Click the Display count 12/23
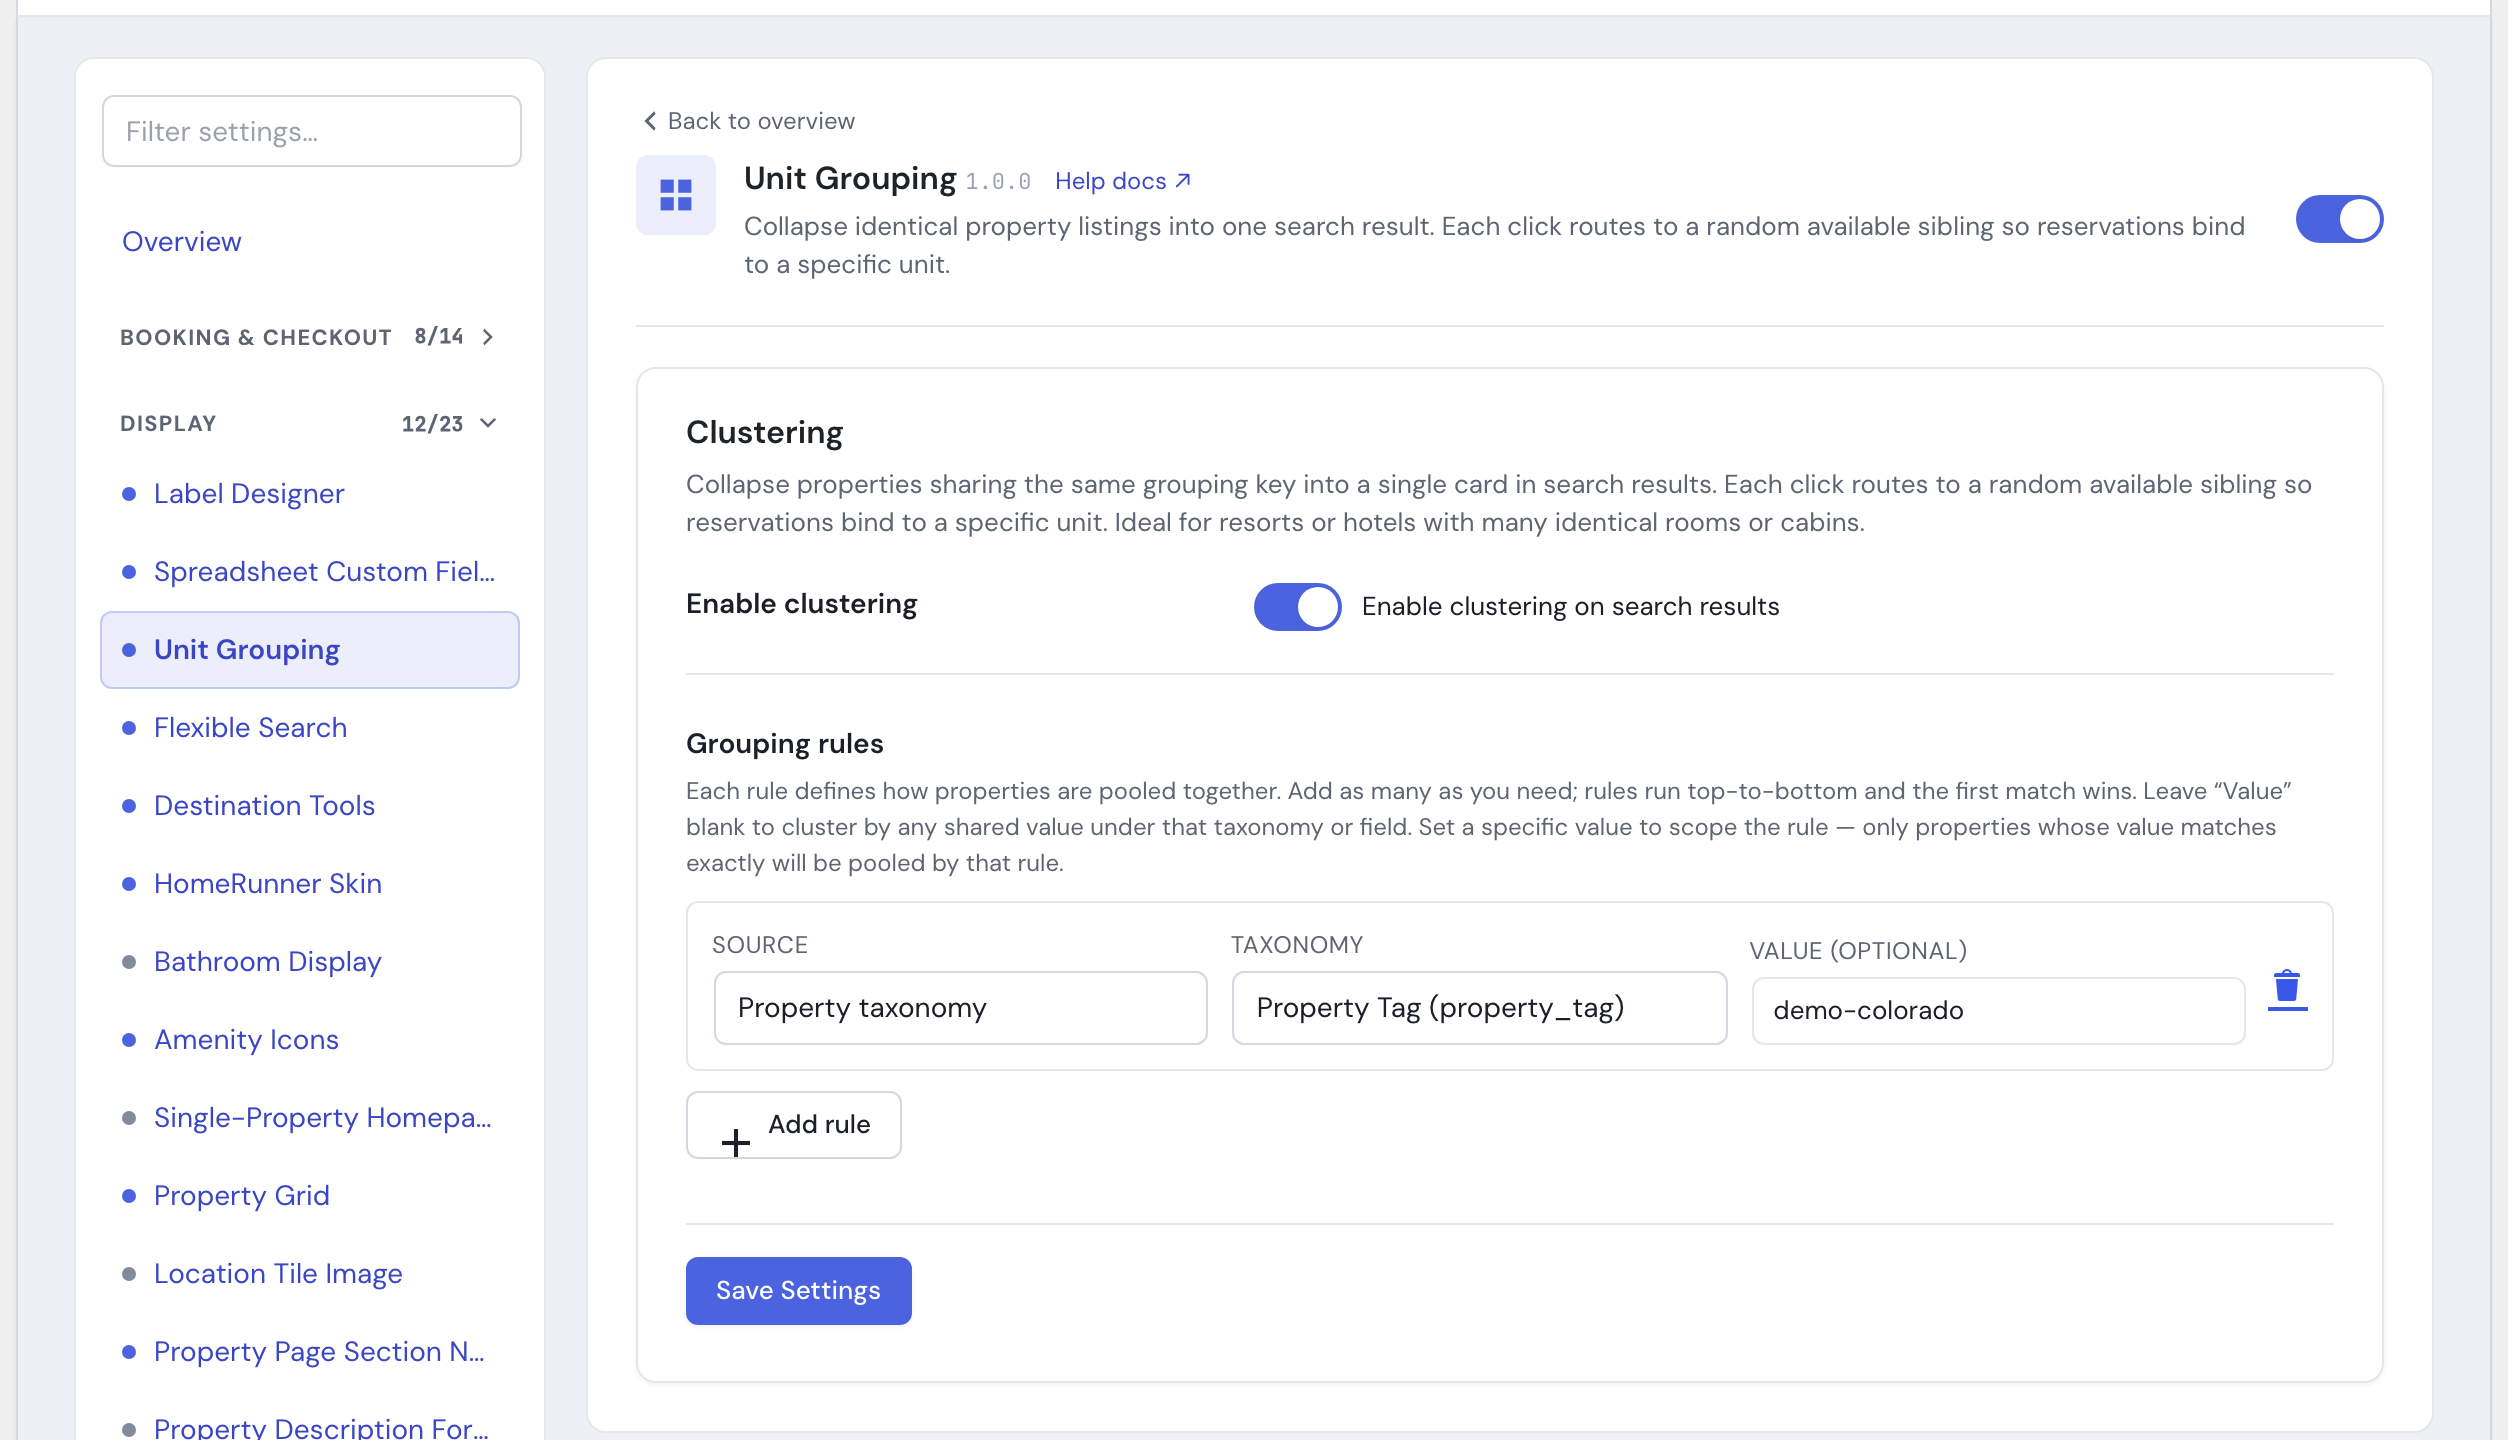The width and height of the screenshot is (2508, 1440). (x=432, y=424)
